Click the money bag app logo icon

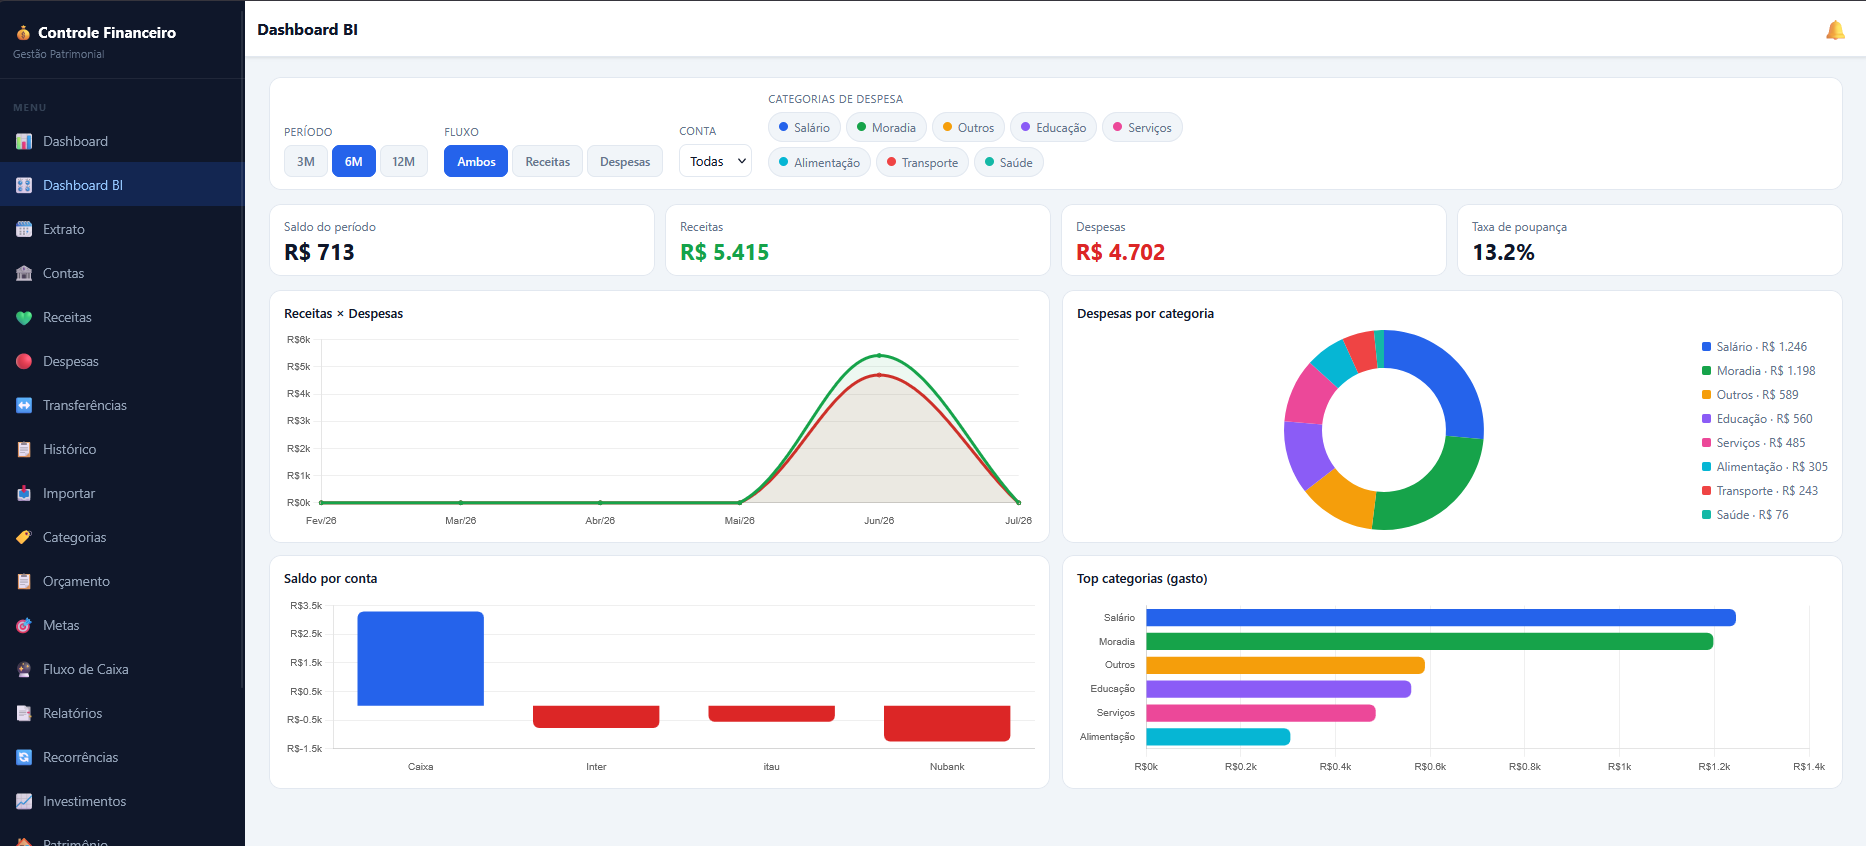pos(23,33)
